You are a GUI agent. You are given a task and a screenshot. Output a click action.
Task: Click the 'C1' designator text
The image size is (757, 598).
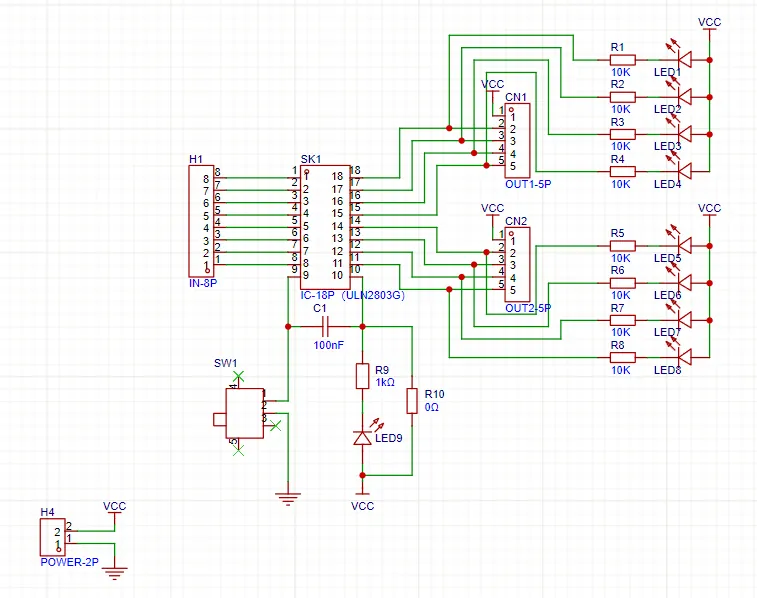(320, 308)
